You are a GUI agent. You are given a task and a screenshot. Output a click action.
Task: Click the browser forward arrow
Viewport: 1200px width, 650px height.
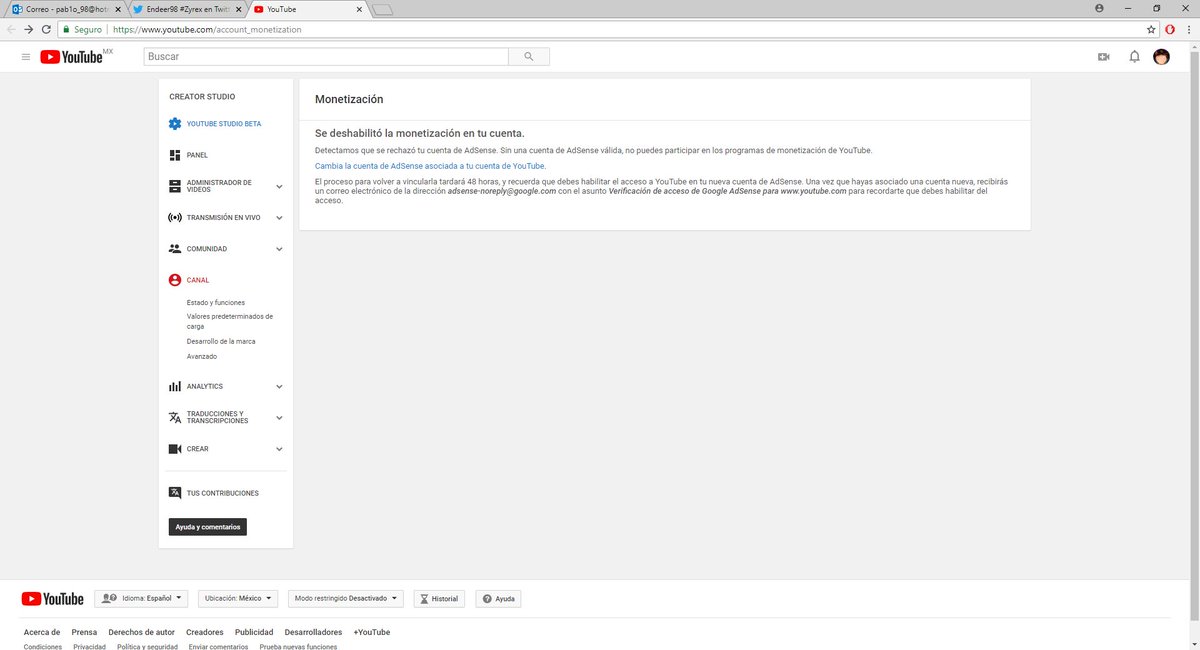coord(28,29)
